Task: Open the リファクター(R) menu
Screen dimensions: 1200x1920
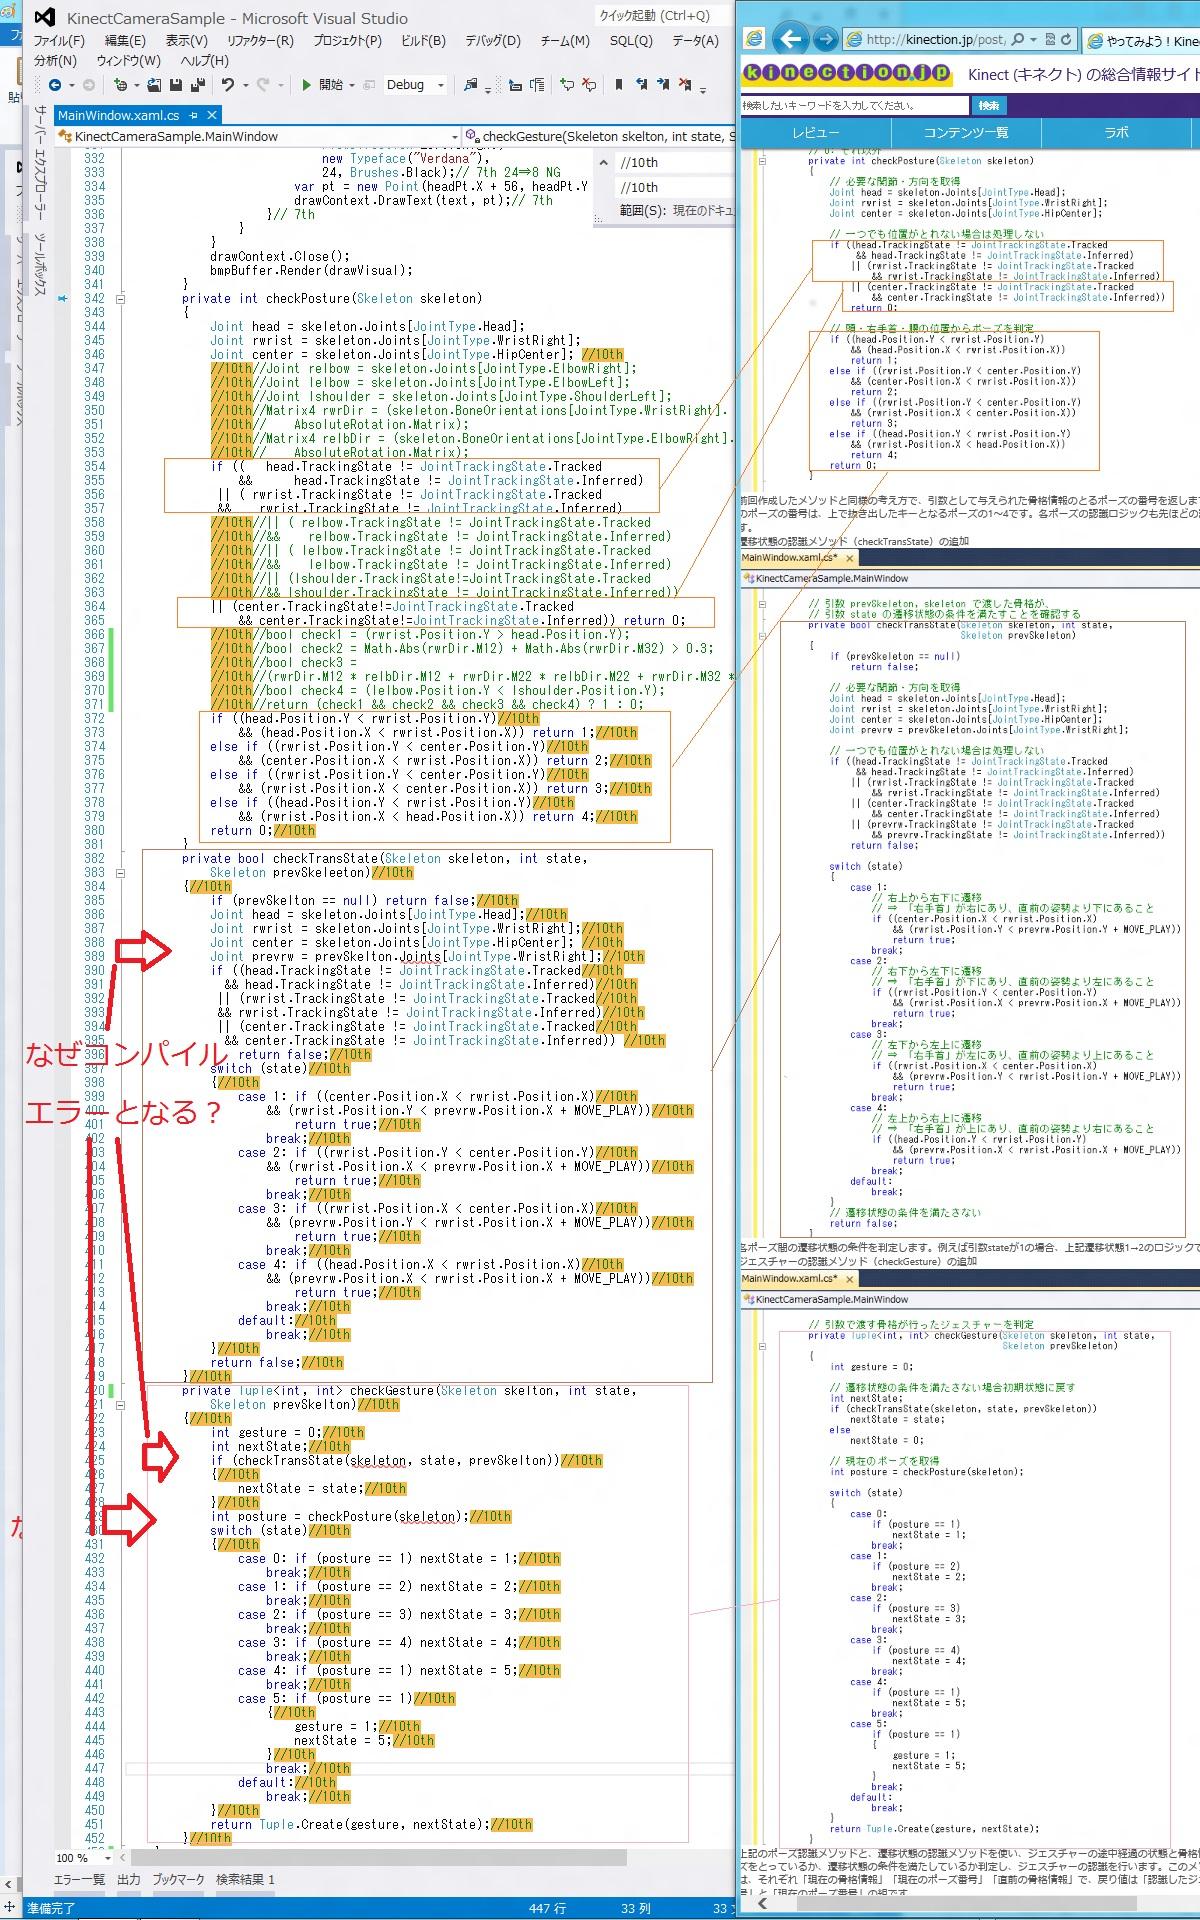Action: point(260,41)
